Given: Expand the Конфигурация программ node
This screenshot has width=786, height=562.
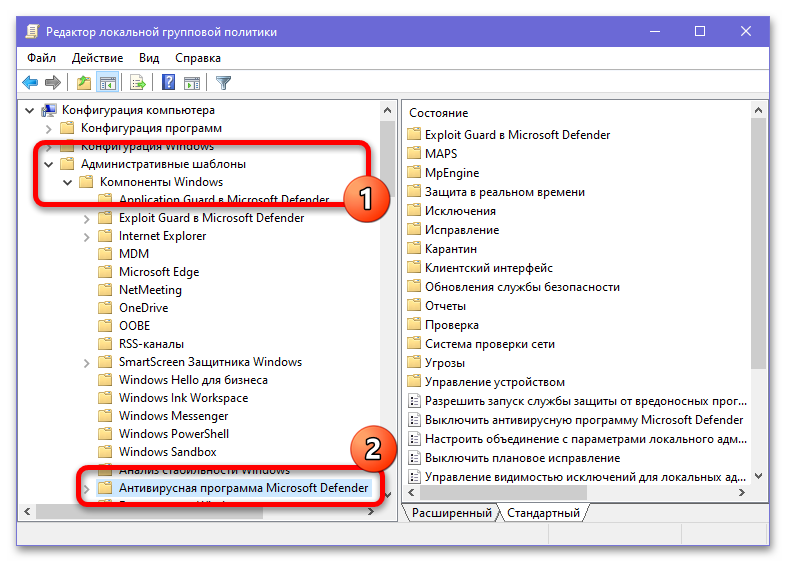Looking at the screenshot, I should pos(49,128).
